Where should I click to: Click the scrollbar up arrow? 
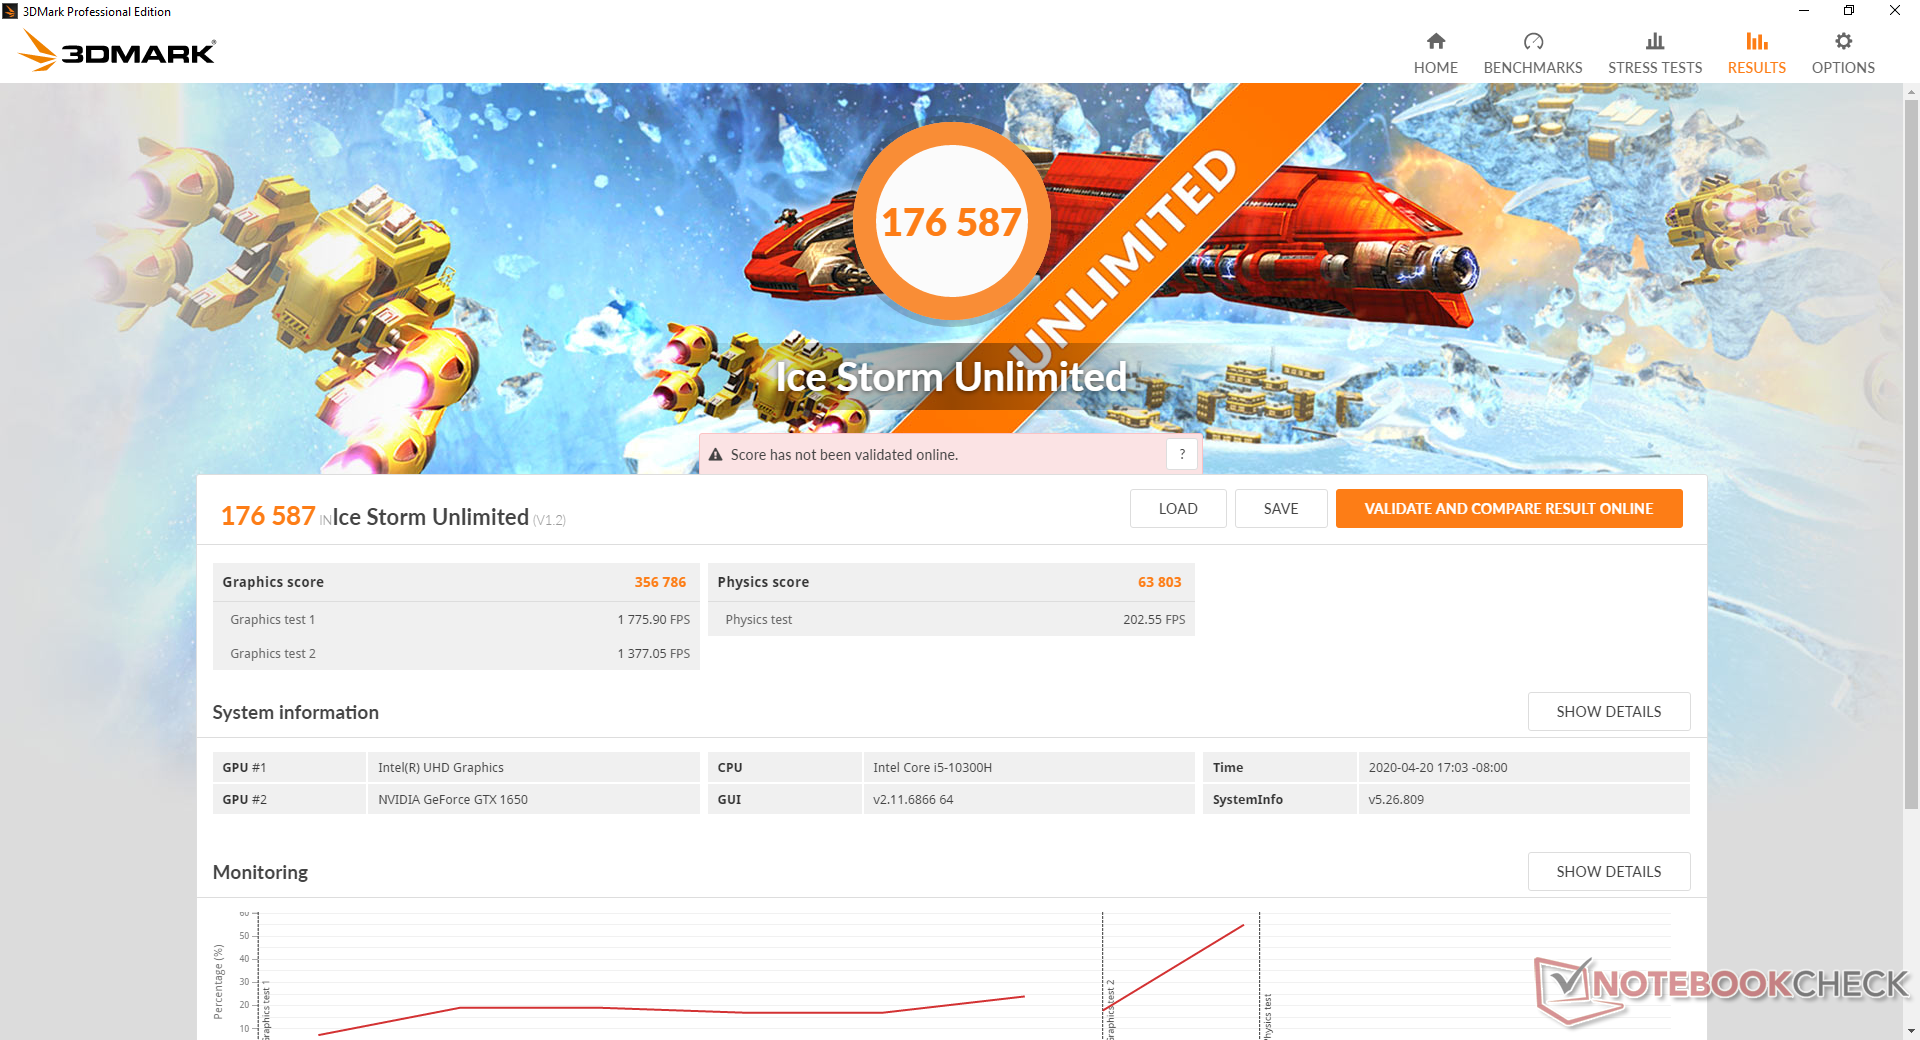tap(1911, 92)
